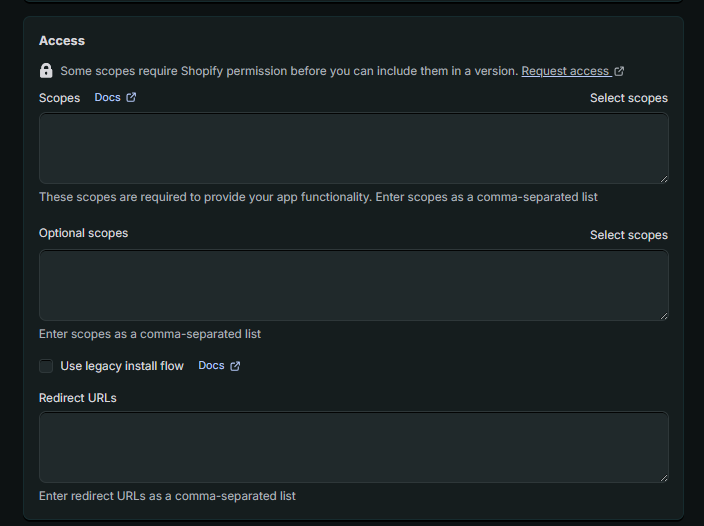Click the Redirect URLs field label
This screenshot has width=704, height=526.
(x=78, y=398)
